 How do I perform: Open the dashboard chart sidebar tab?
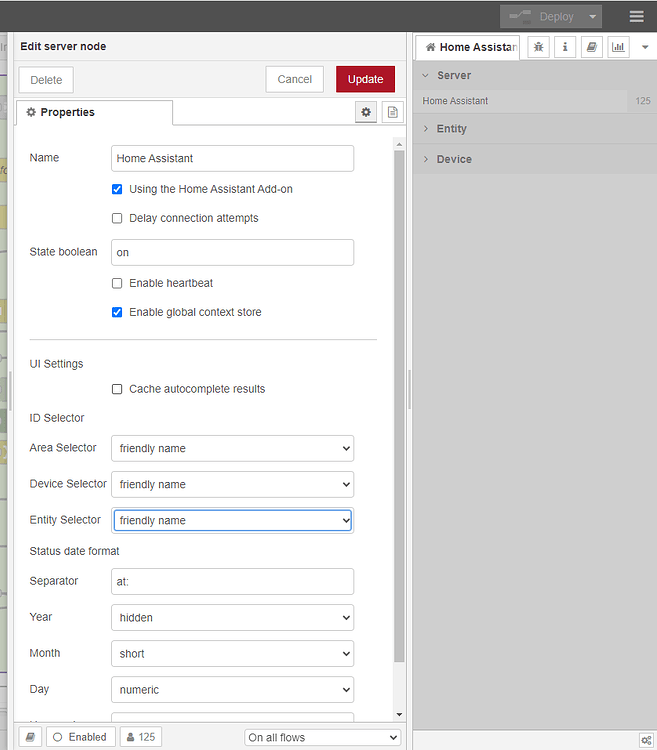point(618,47)
